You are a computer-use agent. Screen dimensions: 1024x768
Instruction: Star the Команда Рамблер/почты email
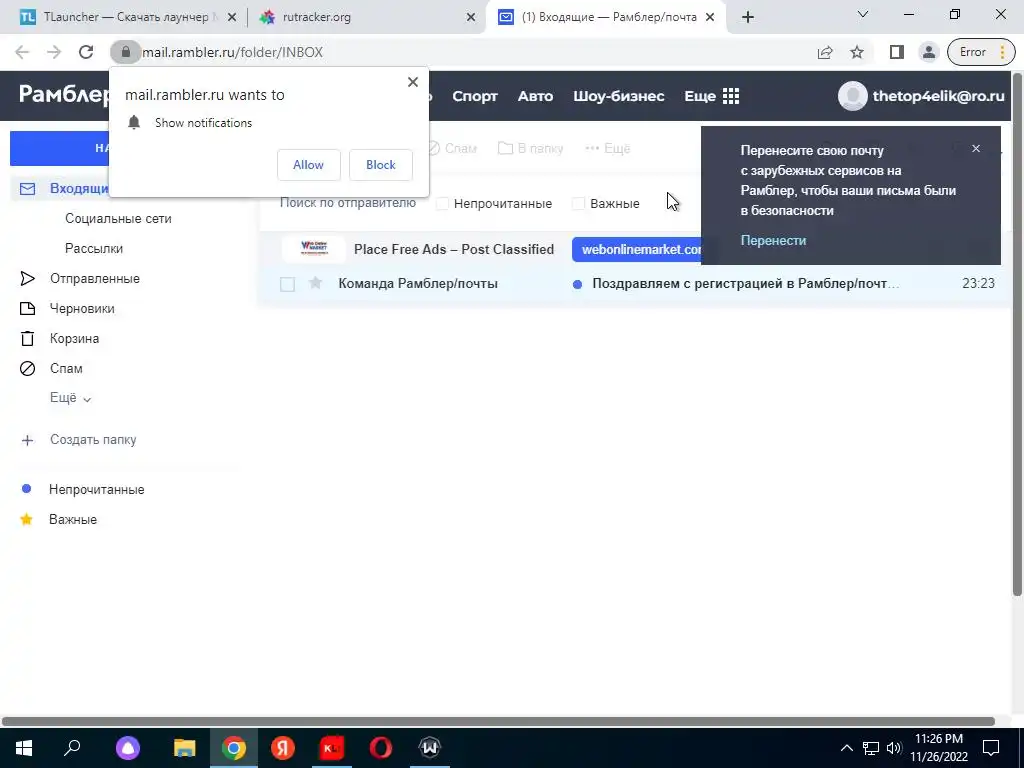pyautogui.click(x=315, y=283)
